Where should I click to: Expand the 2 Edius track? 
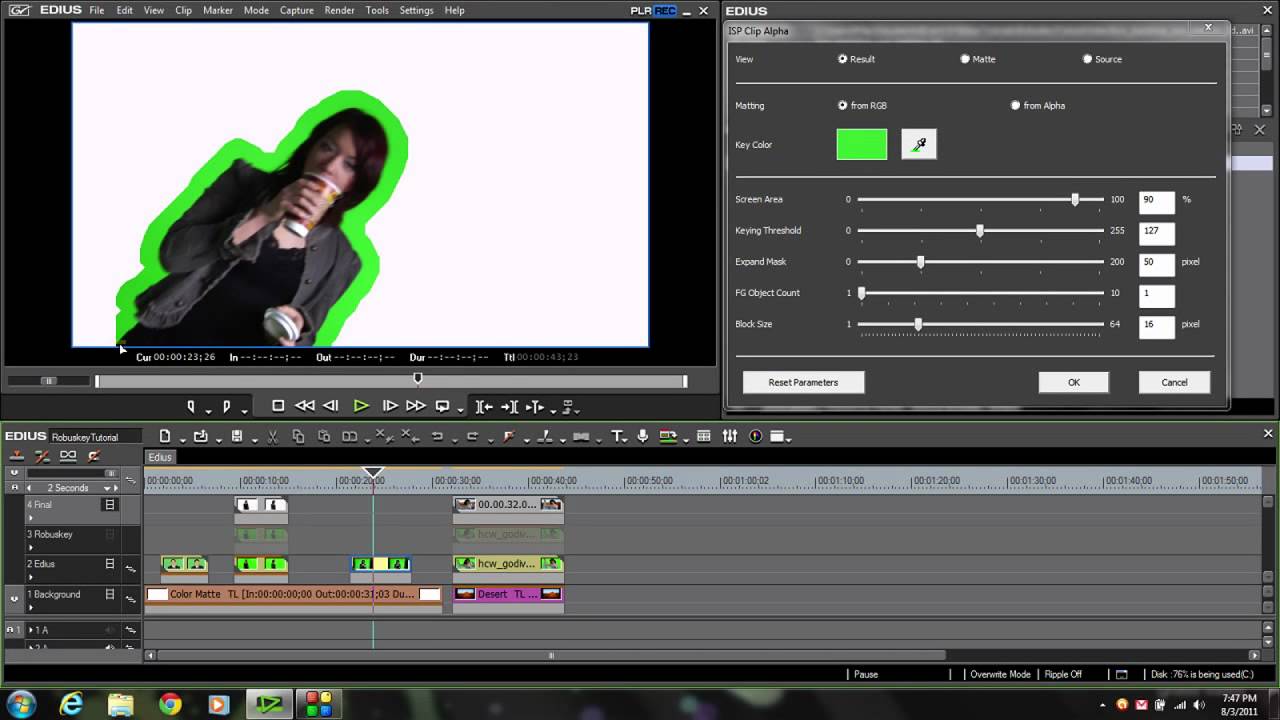click(30, 577)
